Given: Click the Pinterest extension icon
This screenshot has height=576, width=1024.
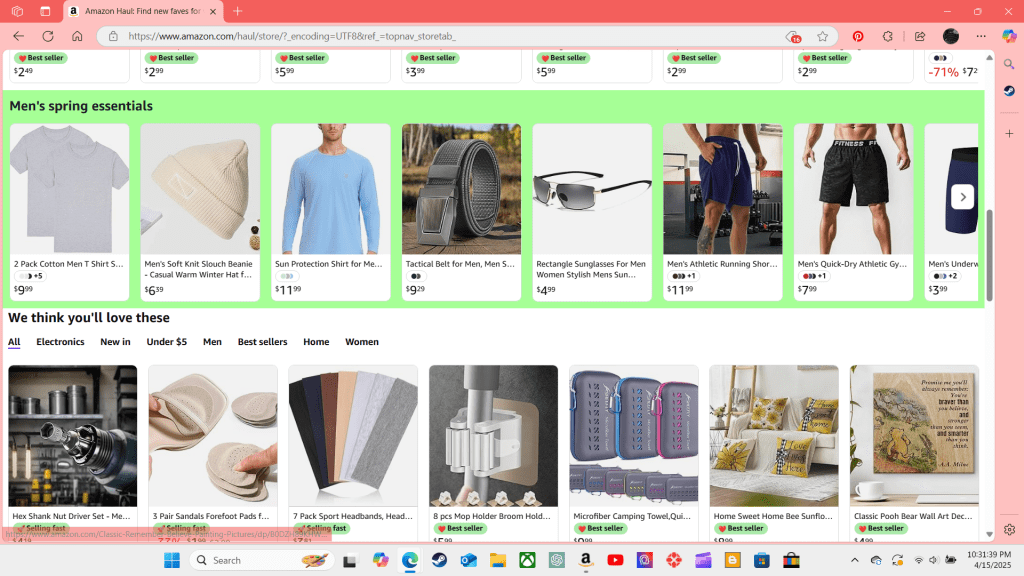Looking at the screenshot, I should pos(857,36).
